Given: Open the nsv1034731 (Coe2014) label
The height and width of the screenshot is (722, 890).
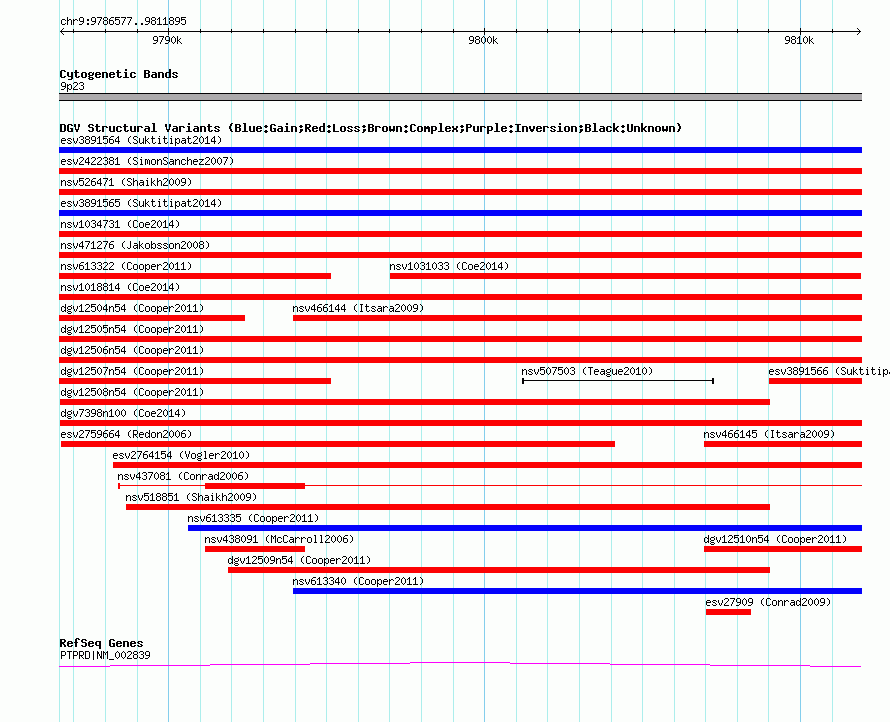Looking at the screenshot, I should [x=120, y=224].
